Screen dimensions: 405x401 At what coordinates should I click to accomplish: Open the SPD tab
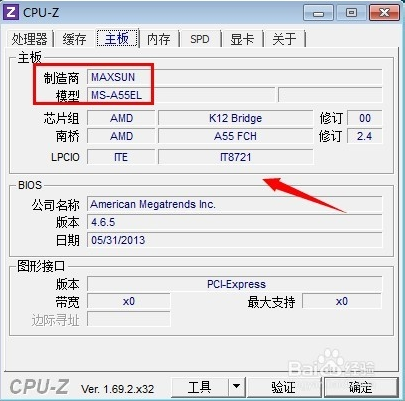[200, 39]
